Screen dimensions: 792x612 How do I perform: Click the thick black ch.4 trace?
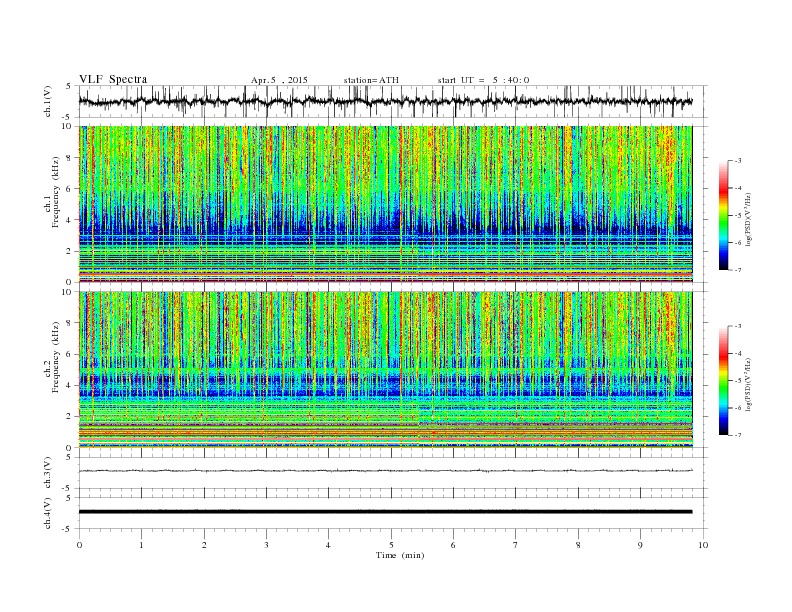pos(385,512)
